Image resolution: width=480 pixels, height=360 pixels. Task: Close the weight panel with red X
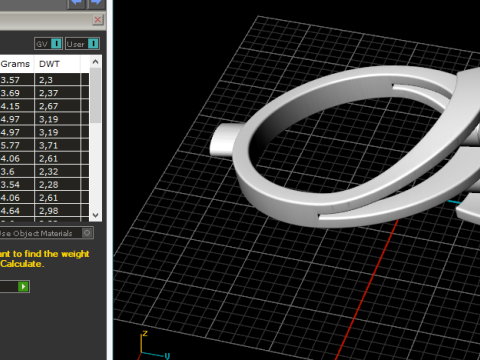[98, 20]
